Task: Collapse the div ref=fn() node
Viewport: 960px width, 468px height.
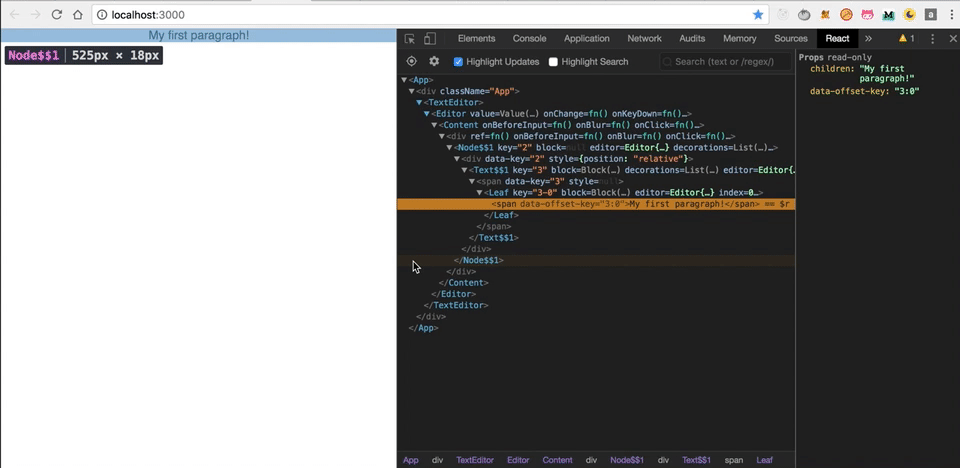Action: pos(441,137)
